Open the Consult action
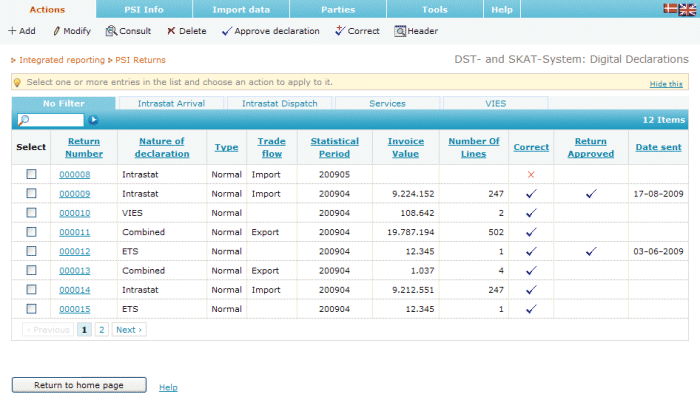The image size is (700, 397). click(x=128, y=31)
